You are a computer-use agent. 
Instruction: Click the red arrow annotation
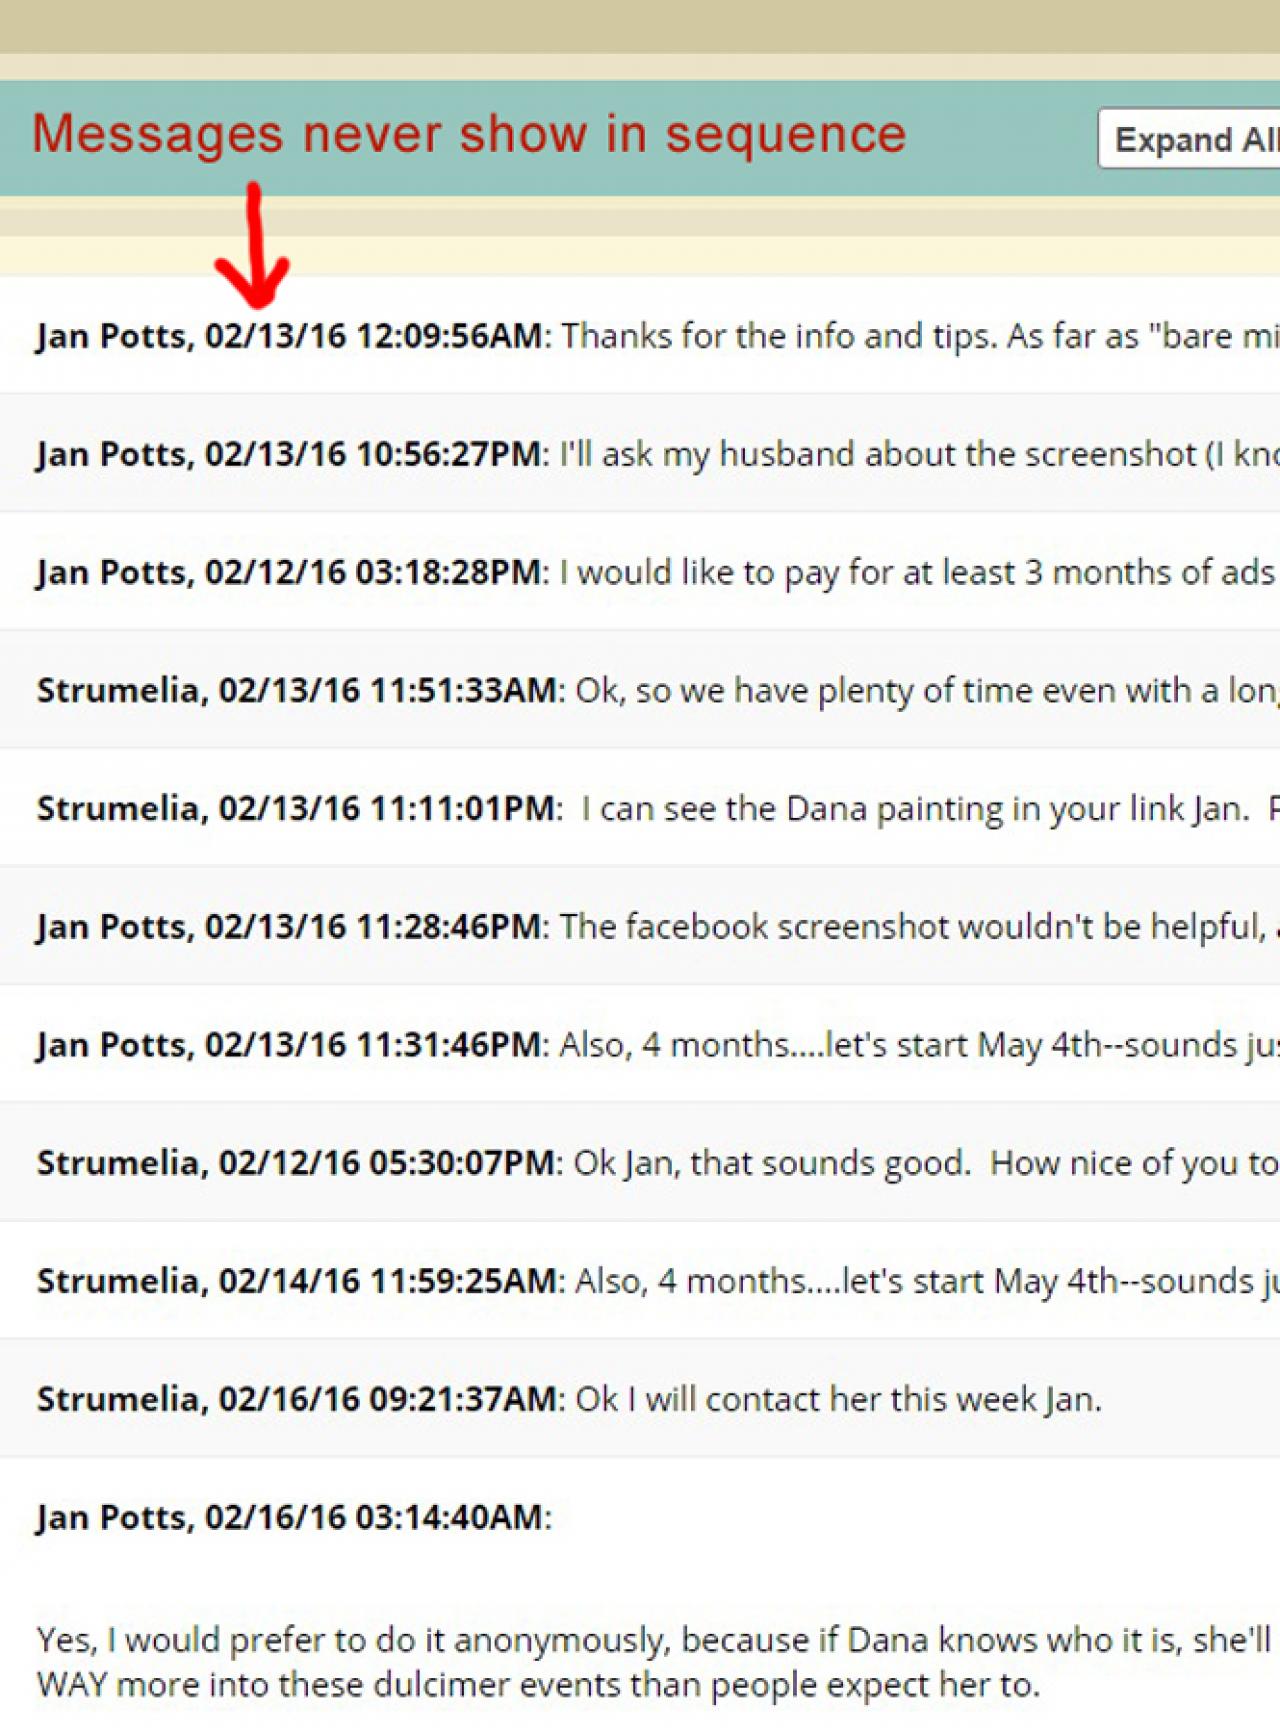coord(253,250)
